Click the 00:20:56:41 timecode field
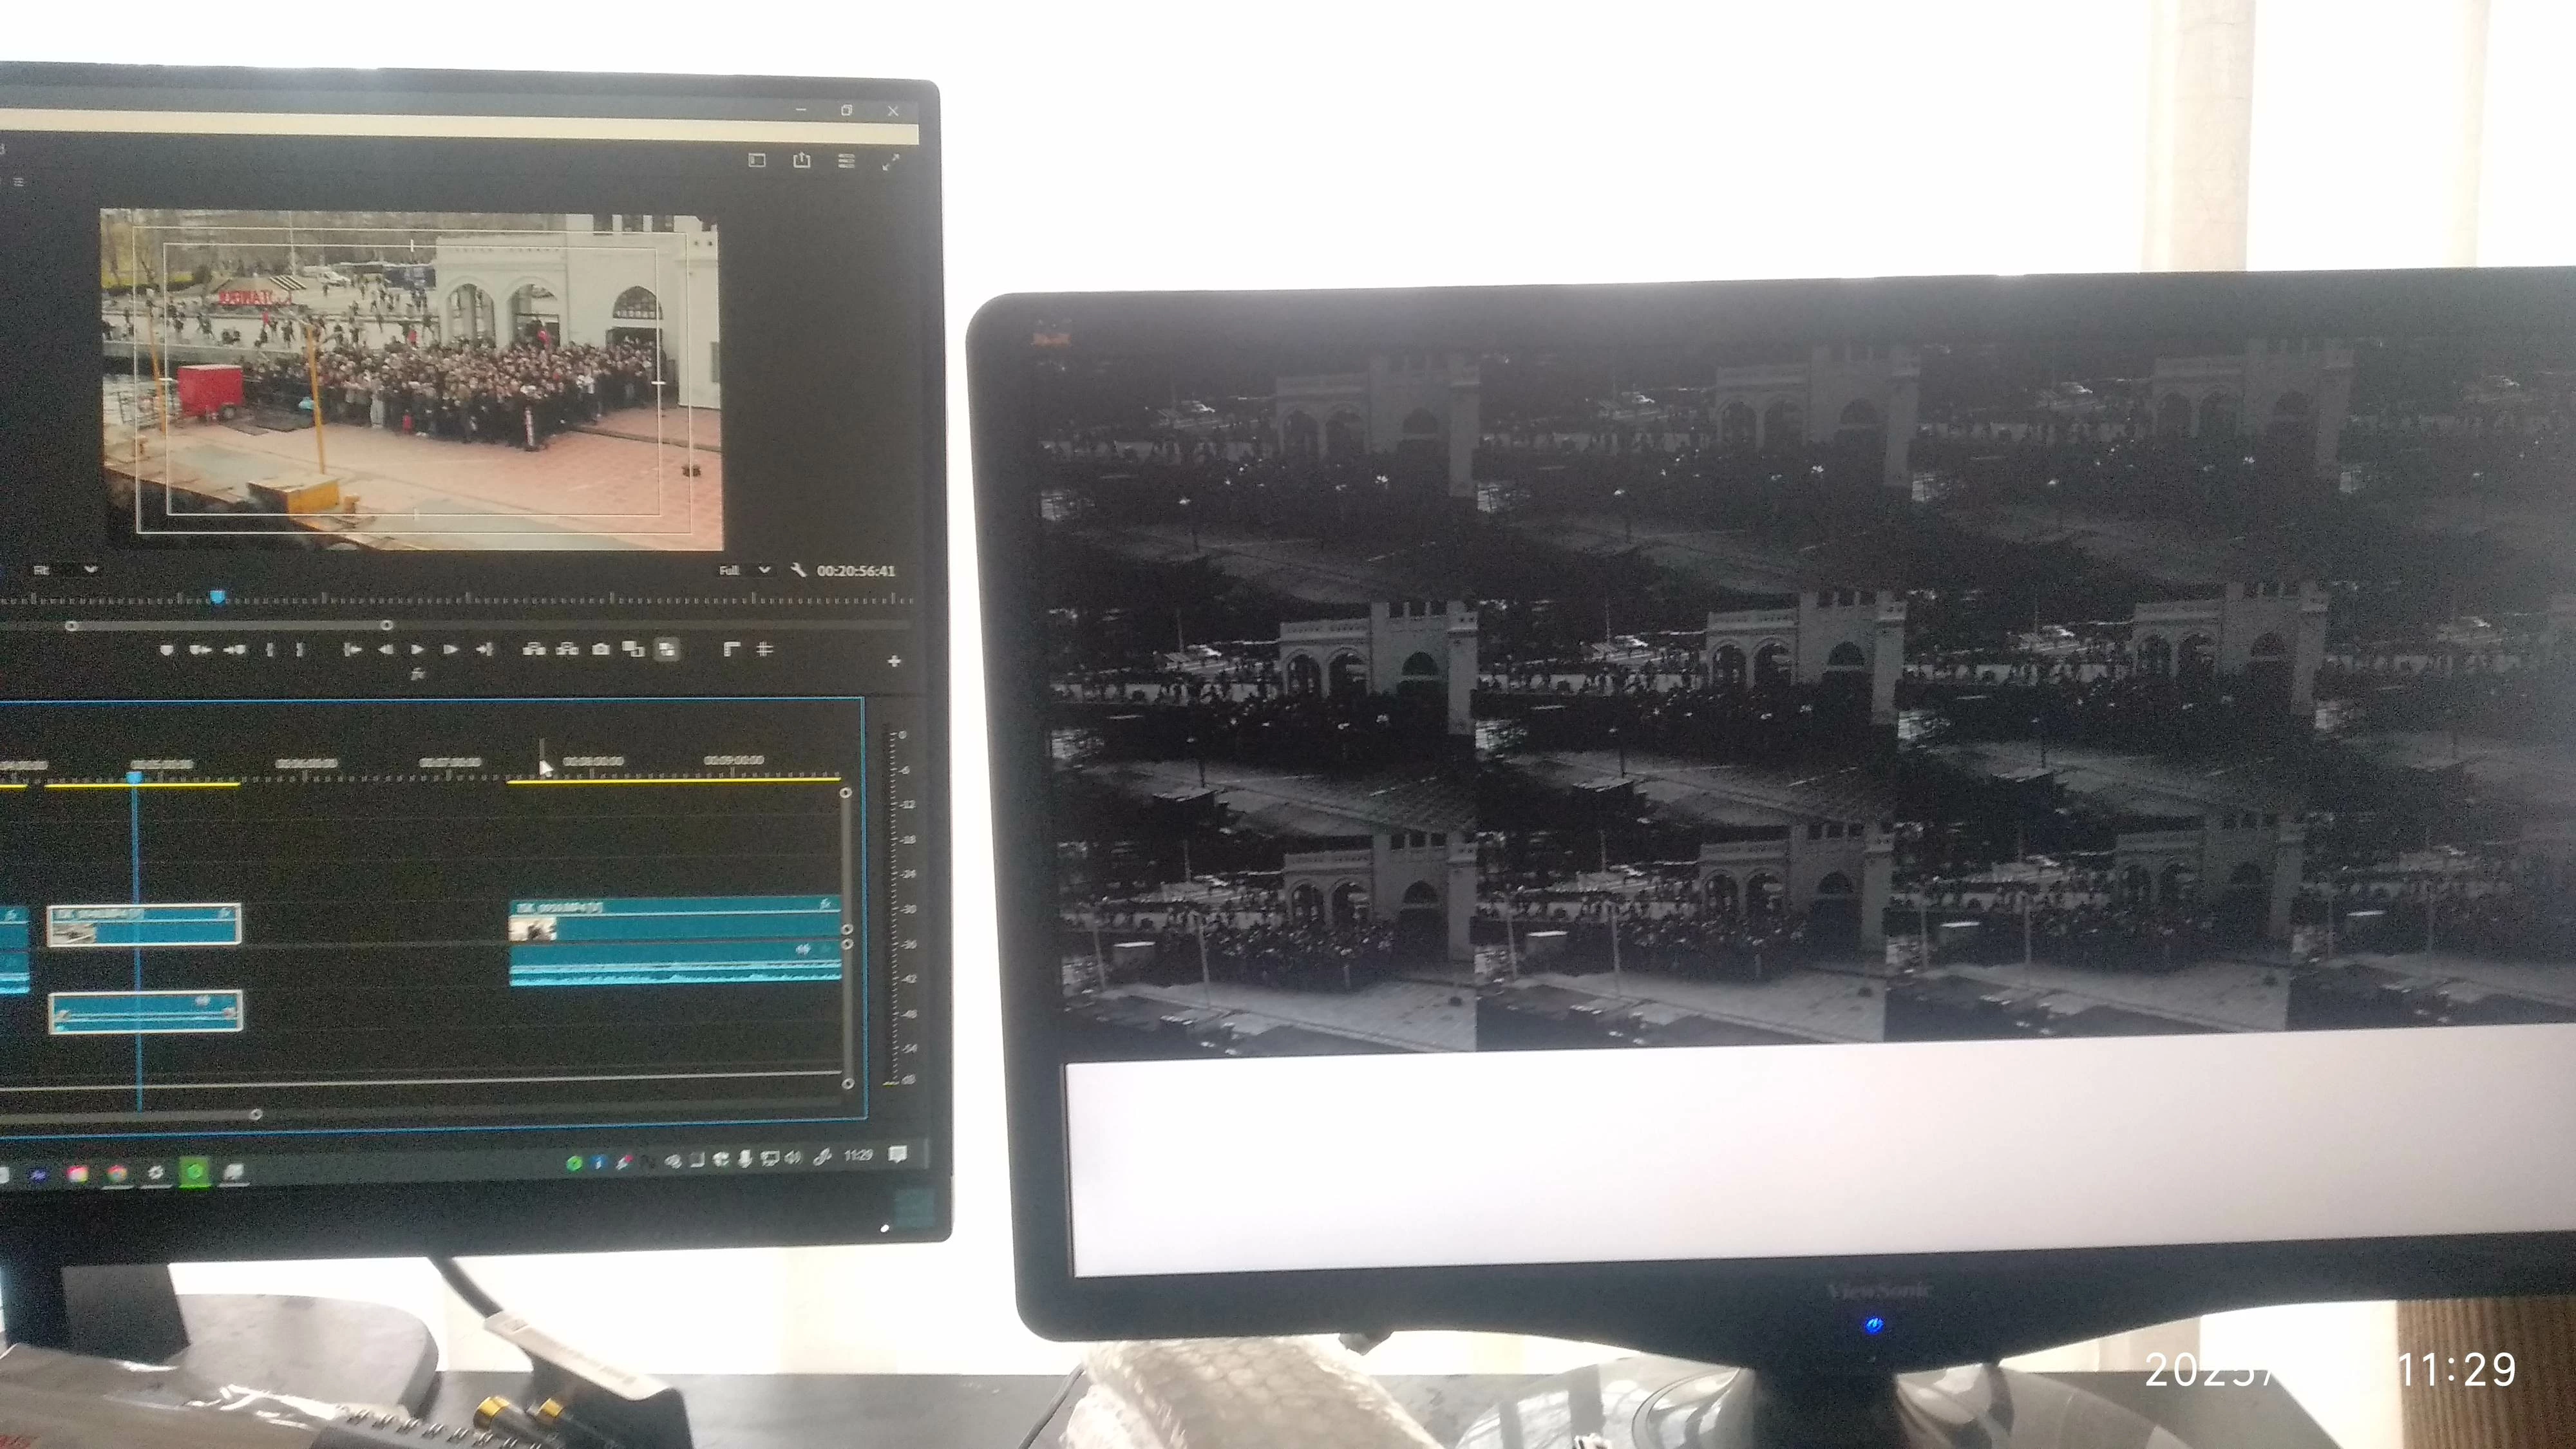This screenshot has height=1449, width=2576. click(x=856, y=571)
